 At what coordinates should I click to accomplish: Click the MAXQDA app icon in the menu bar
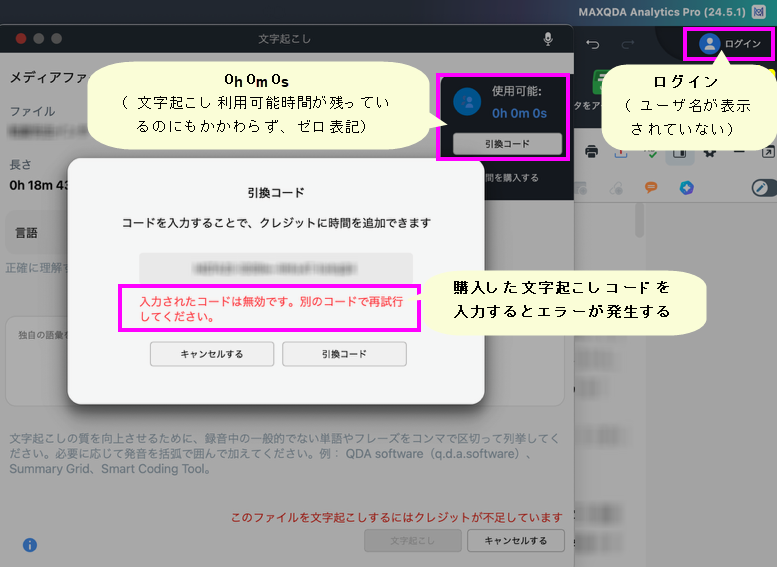tap(759, 11)
